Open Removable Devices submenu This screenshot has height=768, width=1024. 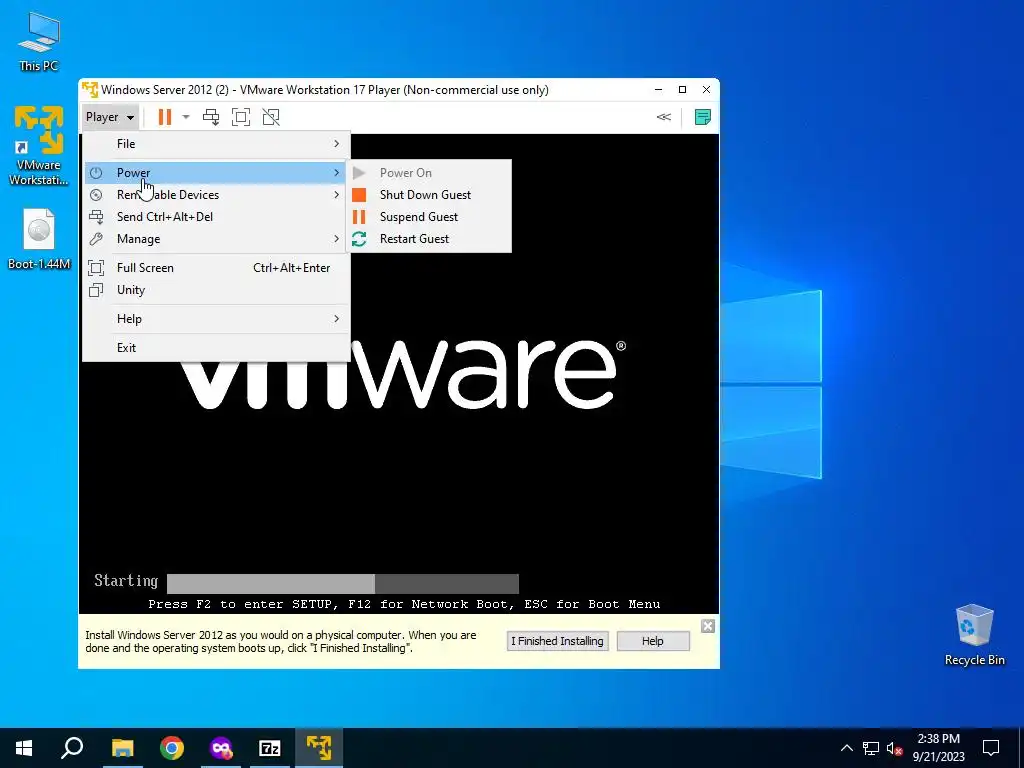tap(216, 195)
